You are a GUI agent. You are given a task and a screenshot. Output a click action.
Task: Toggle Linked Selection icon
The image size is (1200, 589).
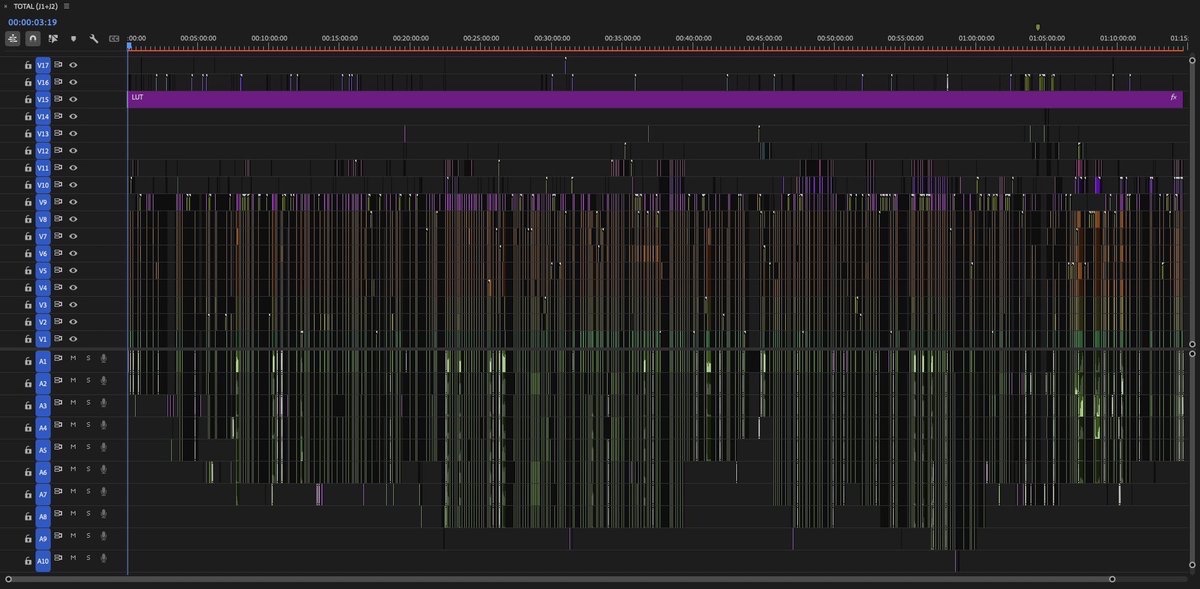pyautogui.click(x=53, y=38)
